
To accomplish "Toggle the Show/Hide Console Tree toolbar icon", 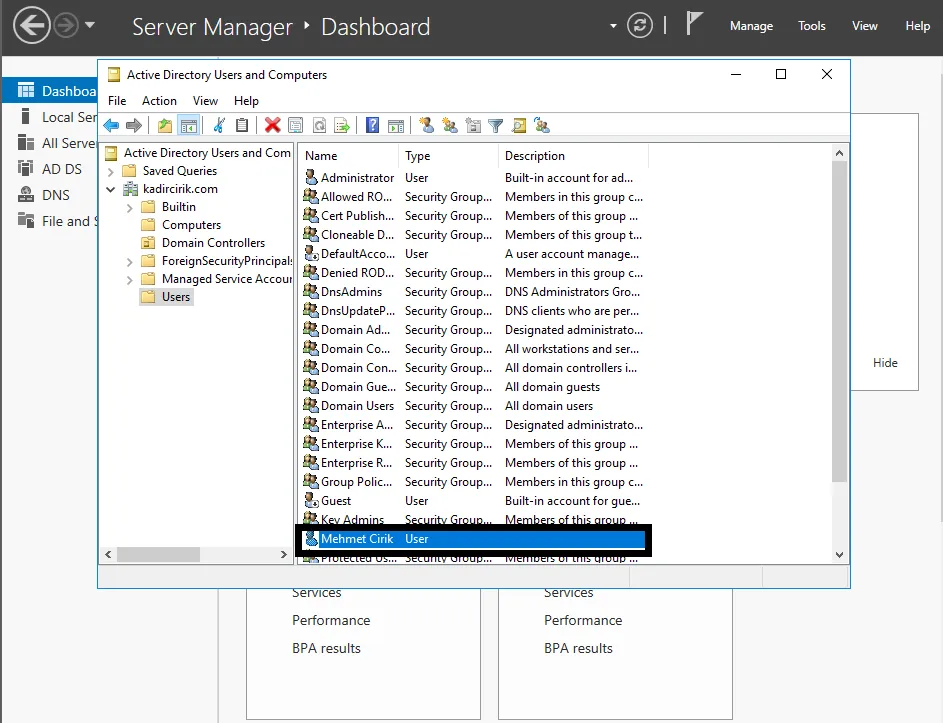I will (189, 125).
